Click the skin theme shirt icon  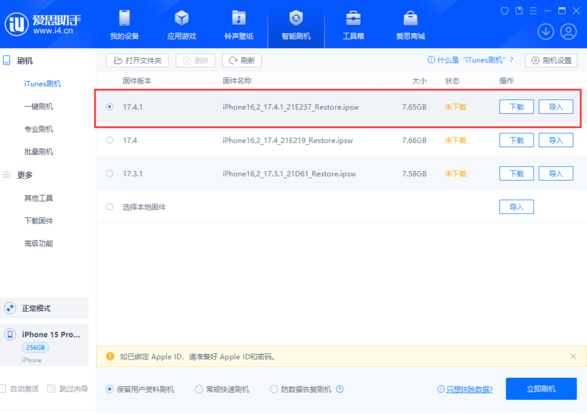(505, 11)
